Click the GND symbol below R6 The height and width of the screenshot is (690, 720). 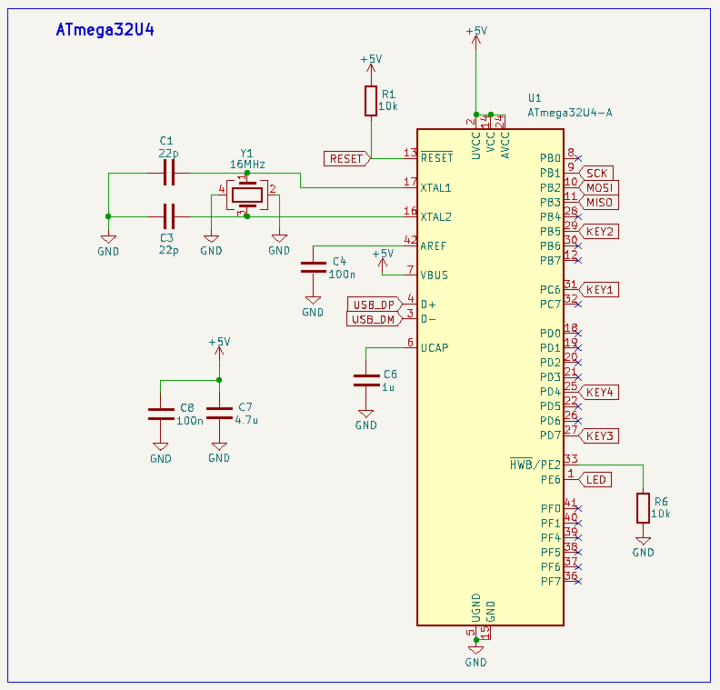643,545
